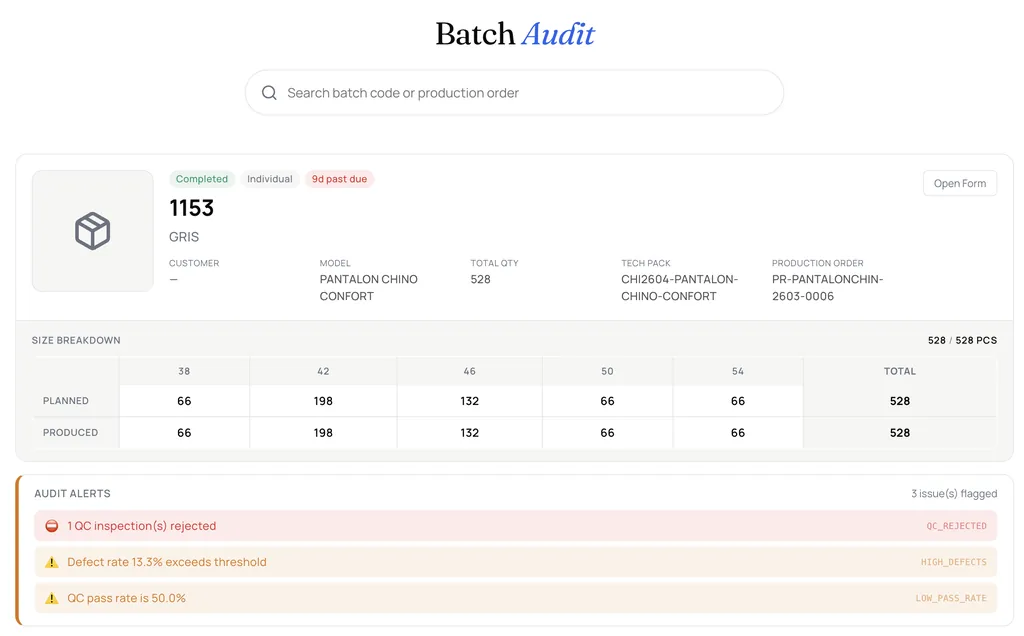Click the size 42 column header
The image size is (1024, 636).
(323, 371)
